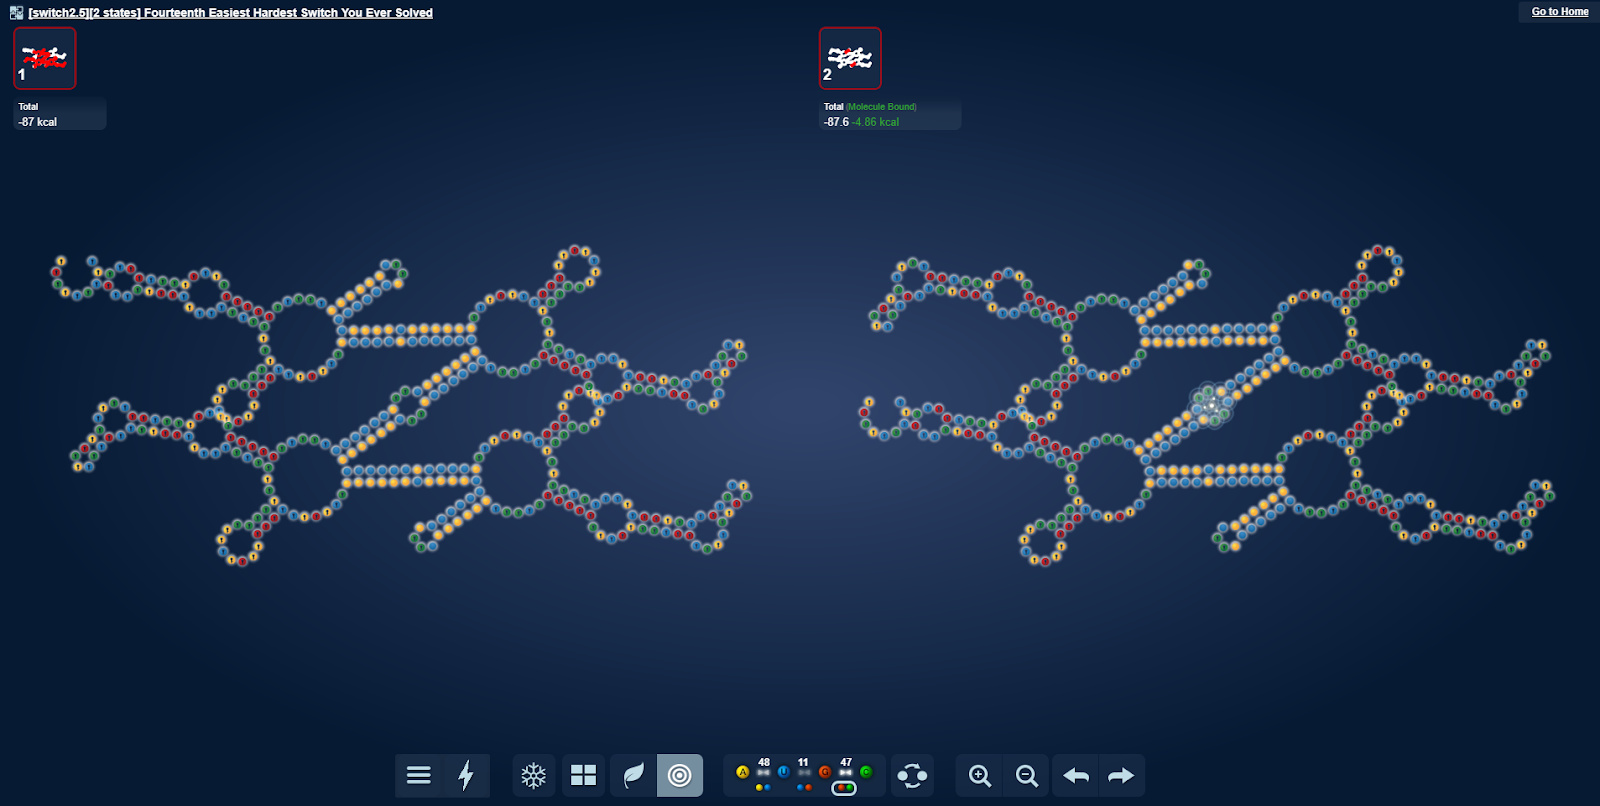Image resolution: width=1600 pixels, height=806 pixels.
Task: Click the swap base pair icon
Action: (912, 775)
